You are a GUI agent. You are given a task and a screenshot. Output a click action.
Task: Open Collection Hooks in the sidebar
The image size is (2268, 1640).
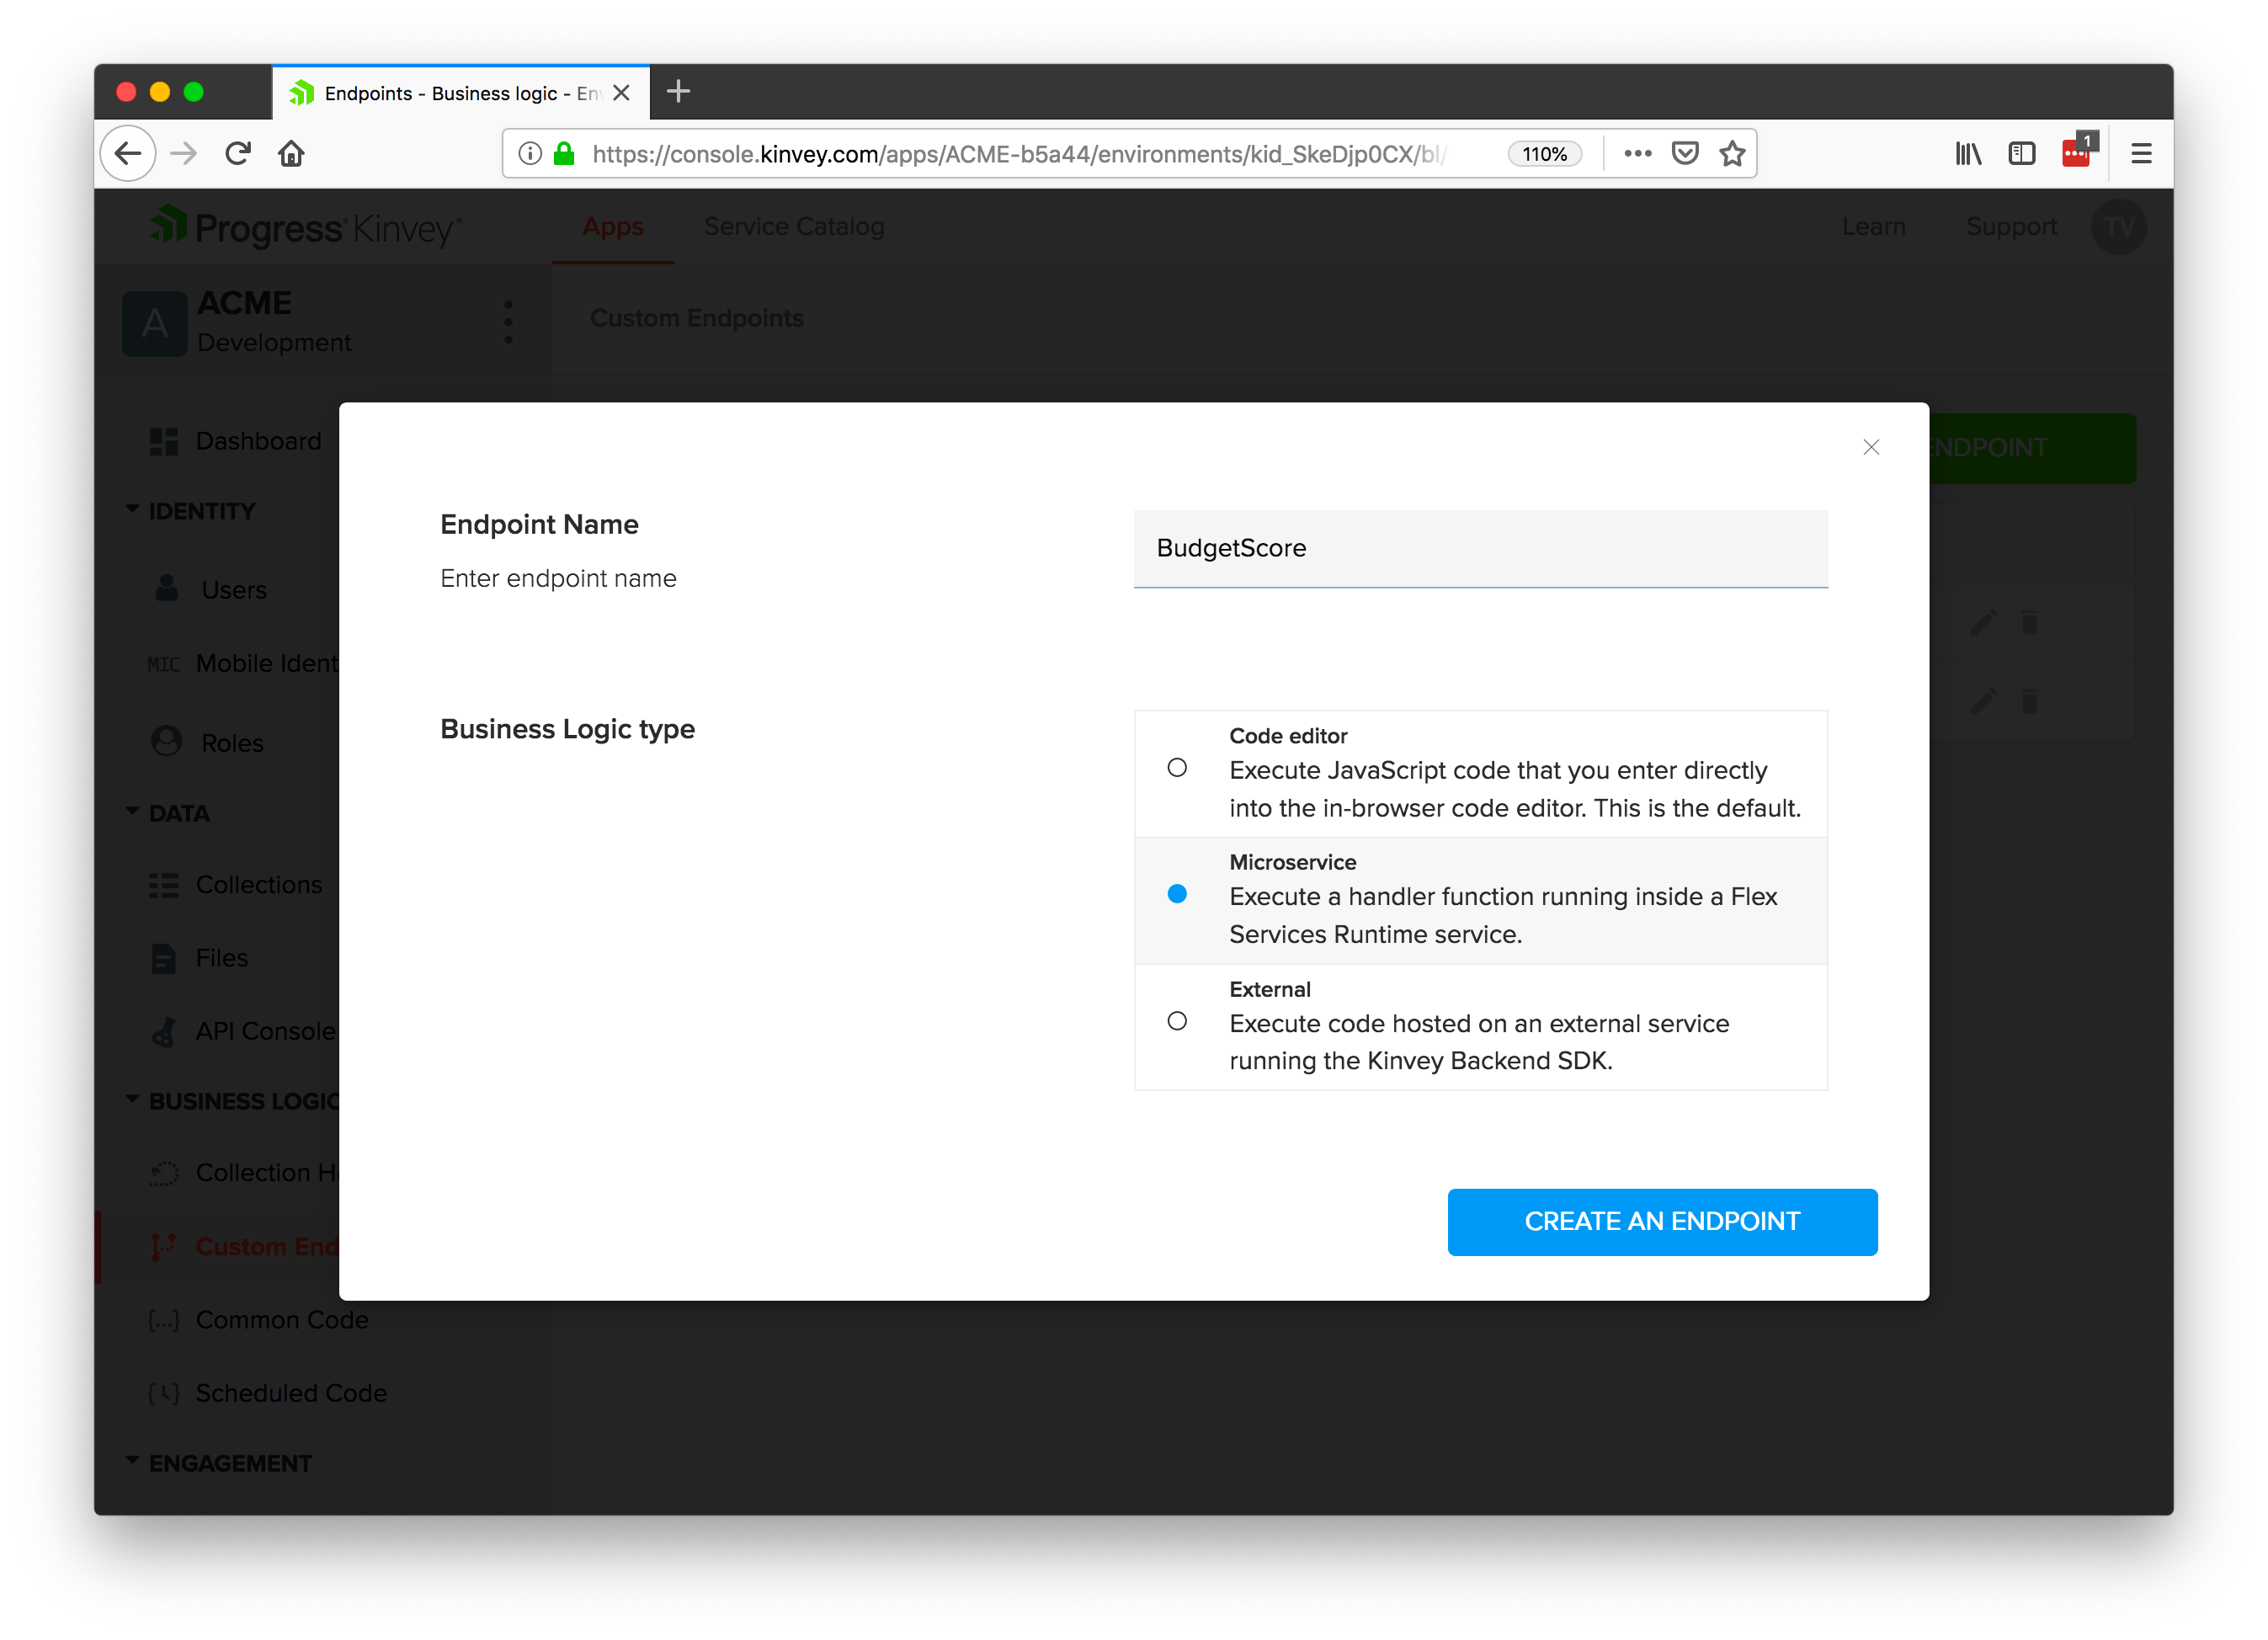tap(267, 1172)
